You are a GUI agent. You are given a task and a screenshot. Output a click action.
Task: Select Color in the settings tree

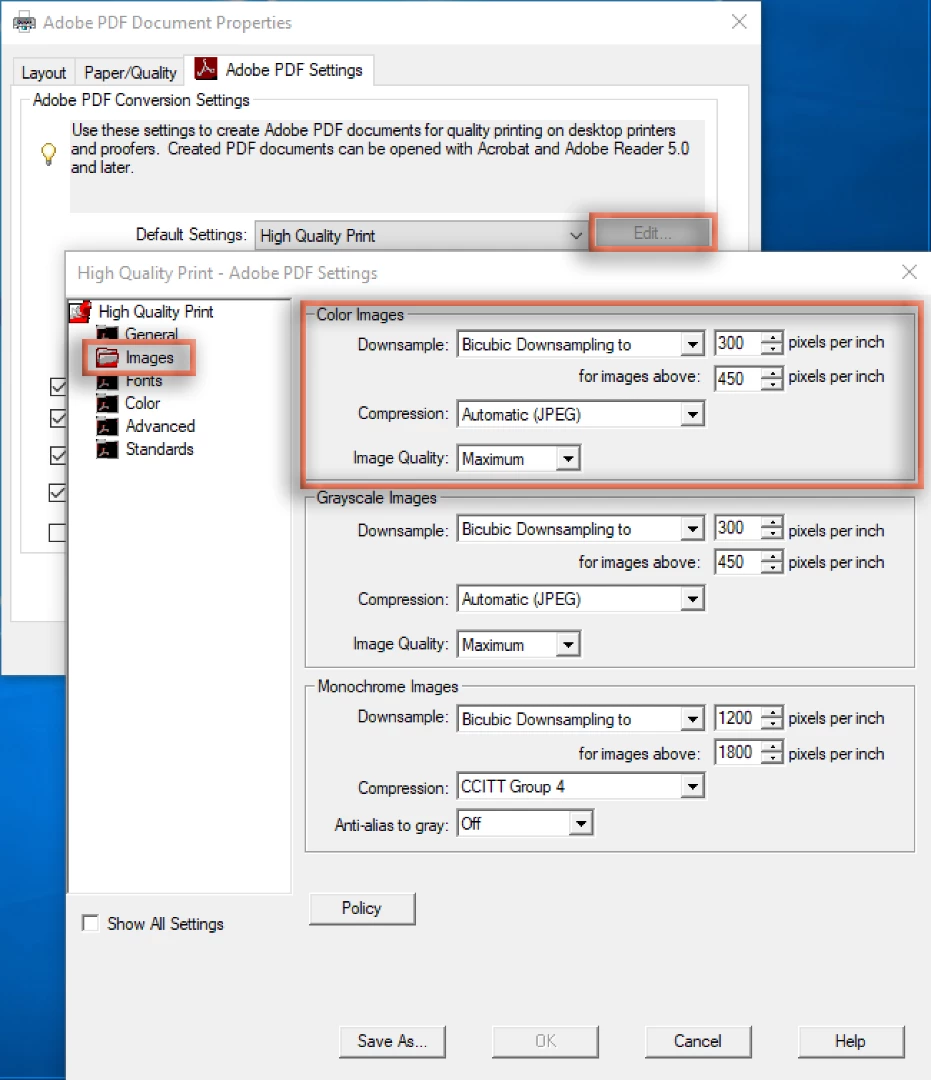143,404
